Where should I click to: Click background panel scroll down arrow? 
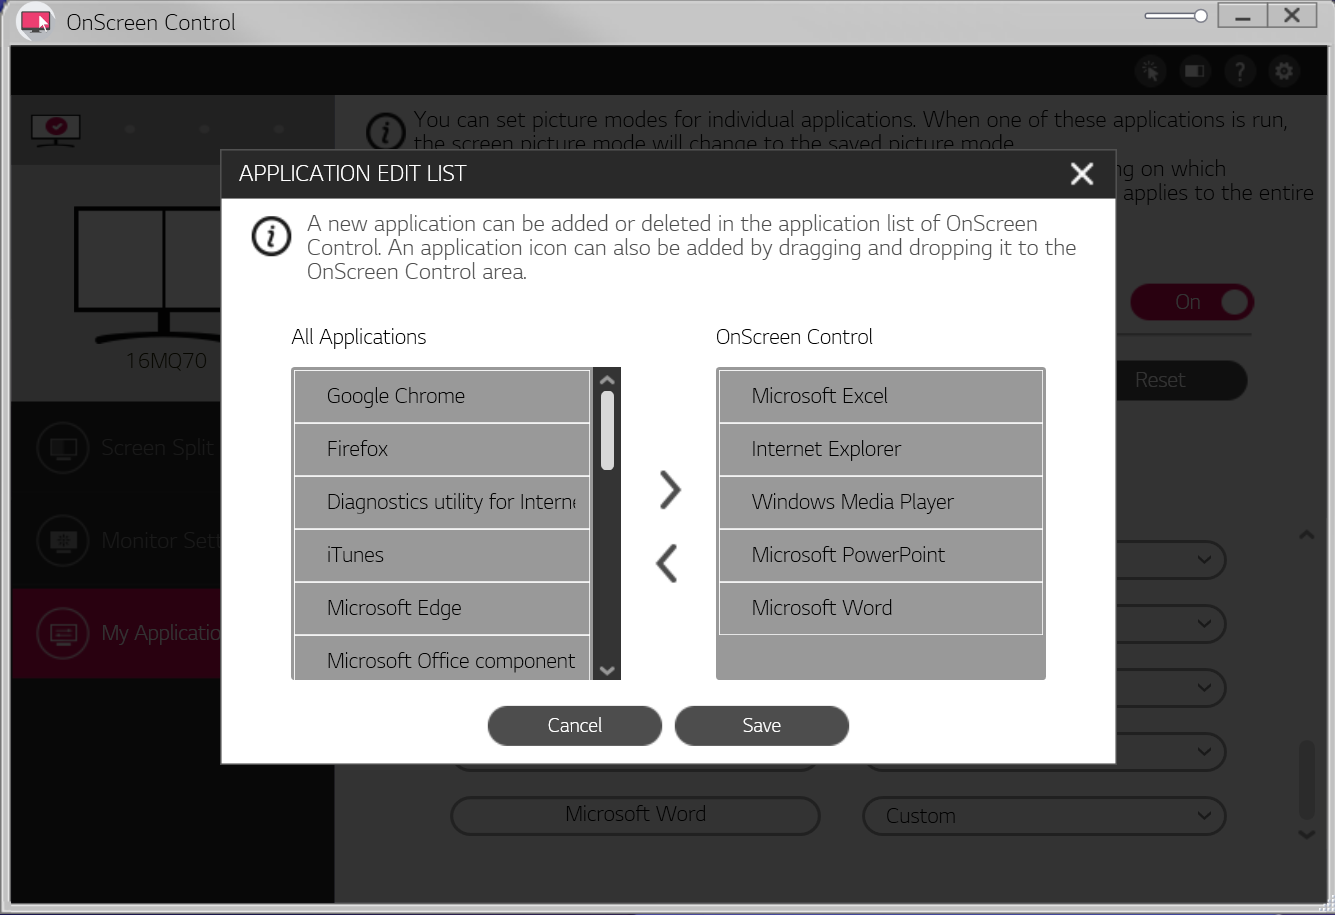tap(1306, 833)
